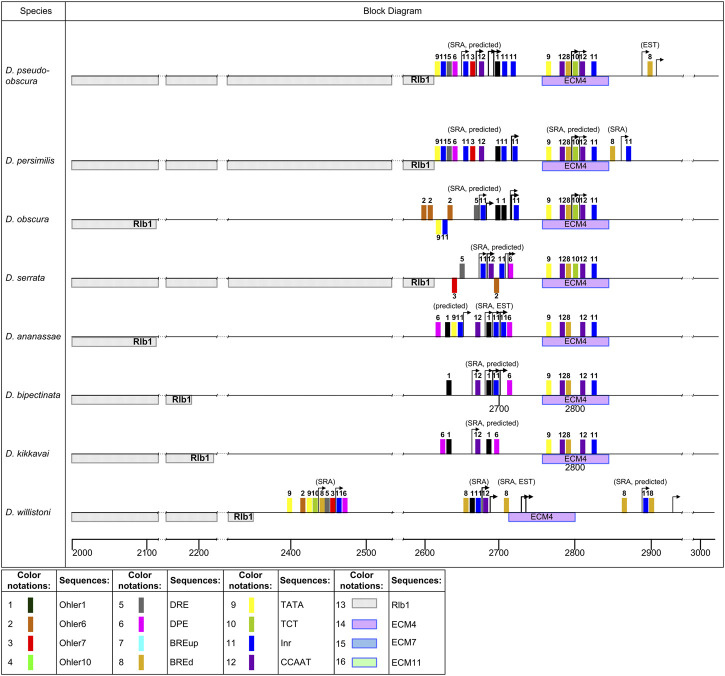The width and height of the screenshot is (725, 676).
Task: Click the (EST) annotation in D. pseudoobscura row
Action: tap(650, 45)
